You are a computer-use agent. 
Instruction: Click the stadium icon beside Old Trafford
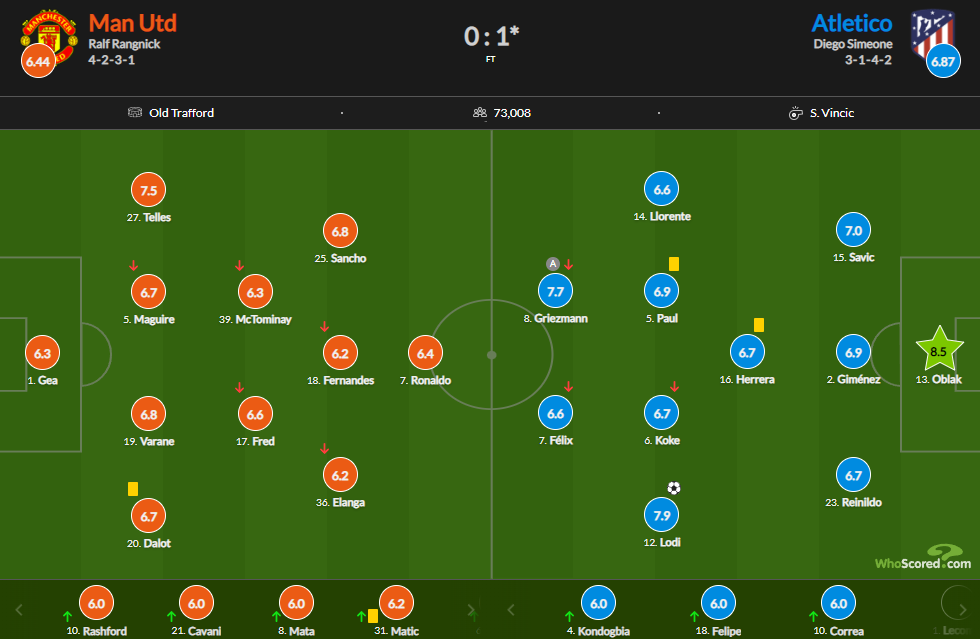135,113
